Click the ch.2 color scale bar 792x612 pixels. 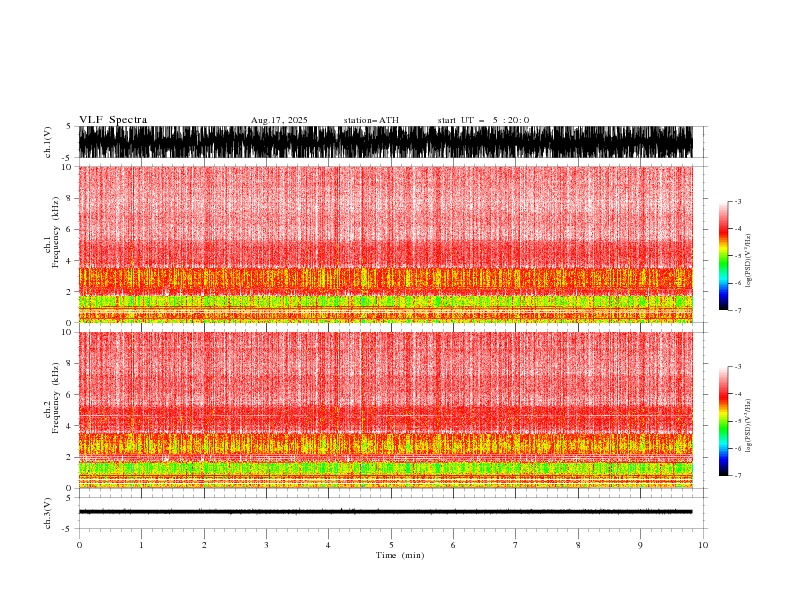[723, 421]
